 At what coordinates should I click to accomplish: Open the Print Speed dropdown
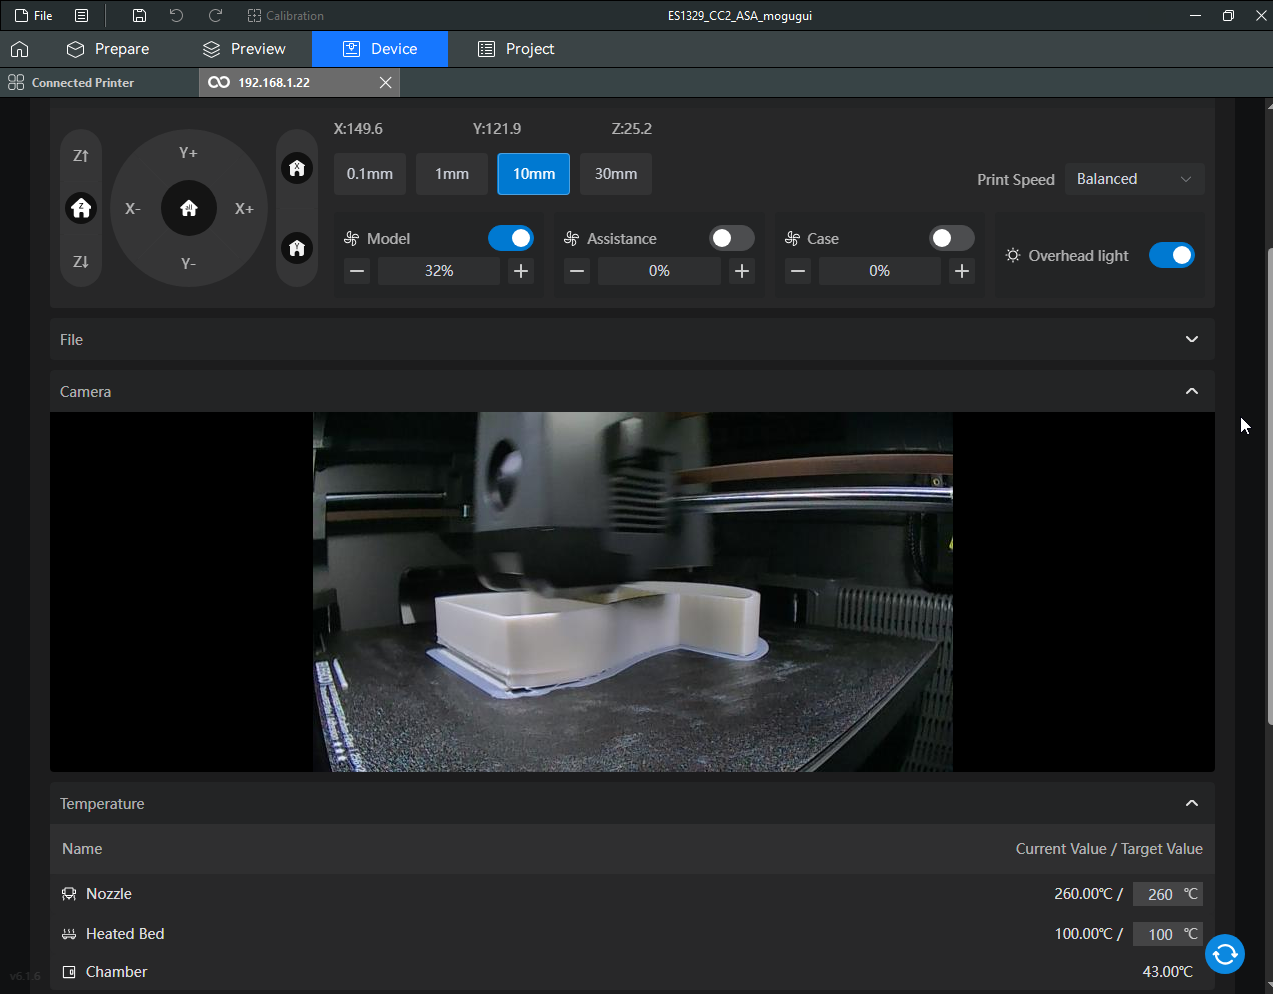click(1134, 179)
